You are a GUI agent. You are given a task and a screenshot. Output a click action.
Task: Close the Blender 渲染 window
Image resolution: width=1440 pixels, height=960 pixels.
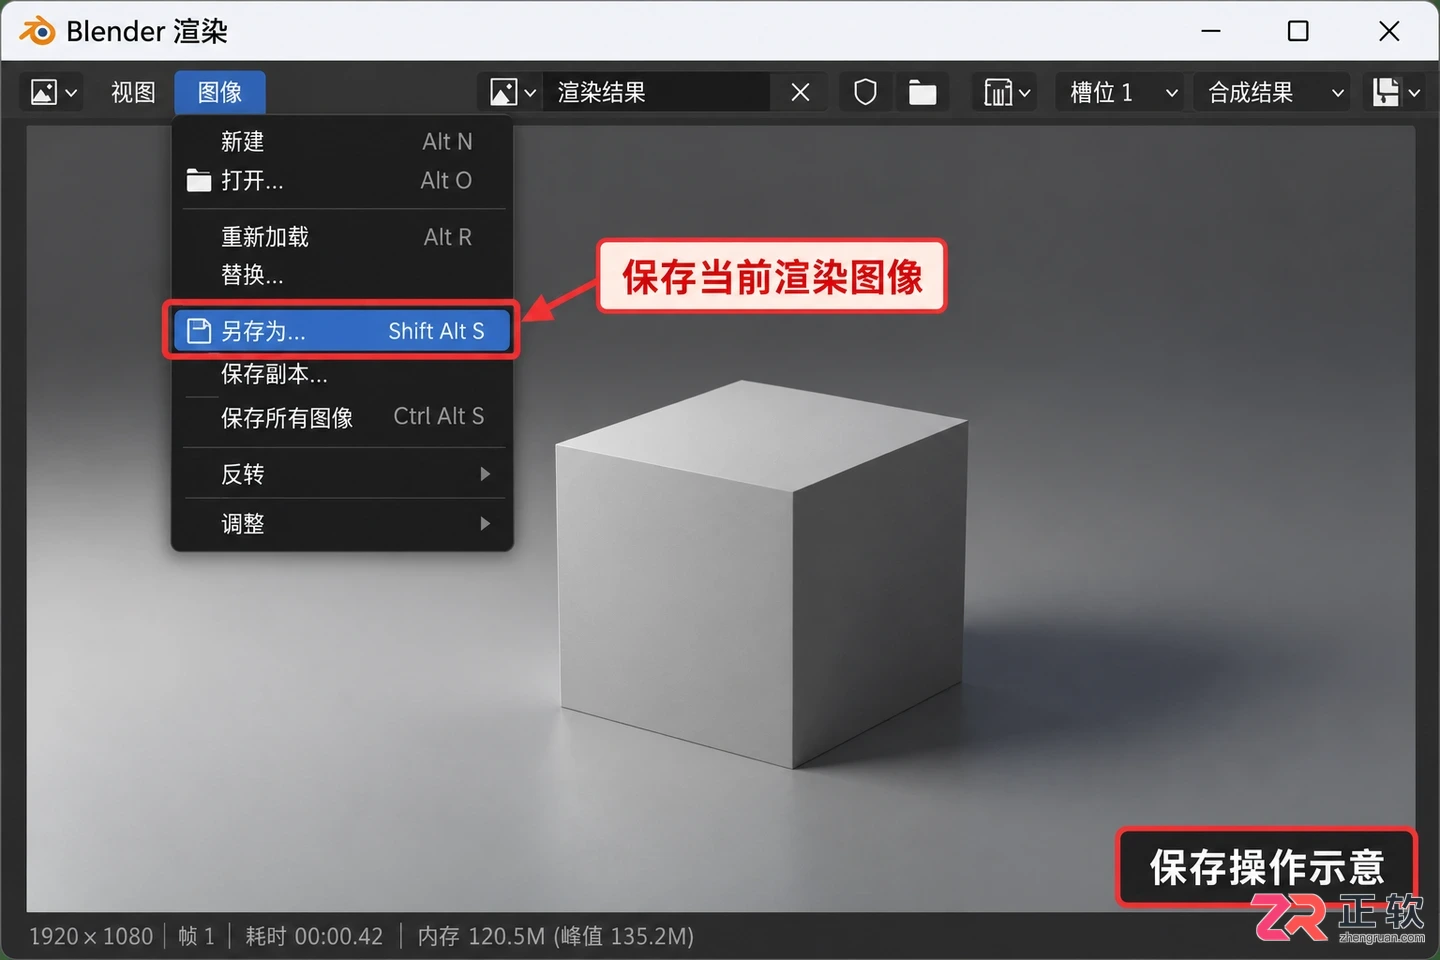point(1389,31)
